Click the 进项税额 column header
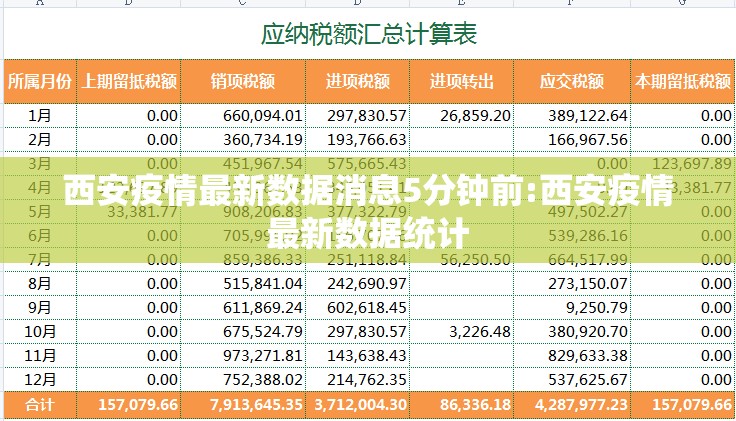Viewport: 736px width, 421px height. (358, 82)
